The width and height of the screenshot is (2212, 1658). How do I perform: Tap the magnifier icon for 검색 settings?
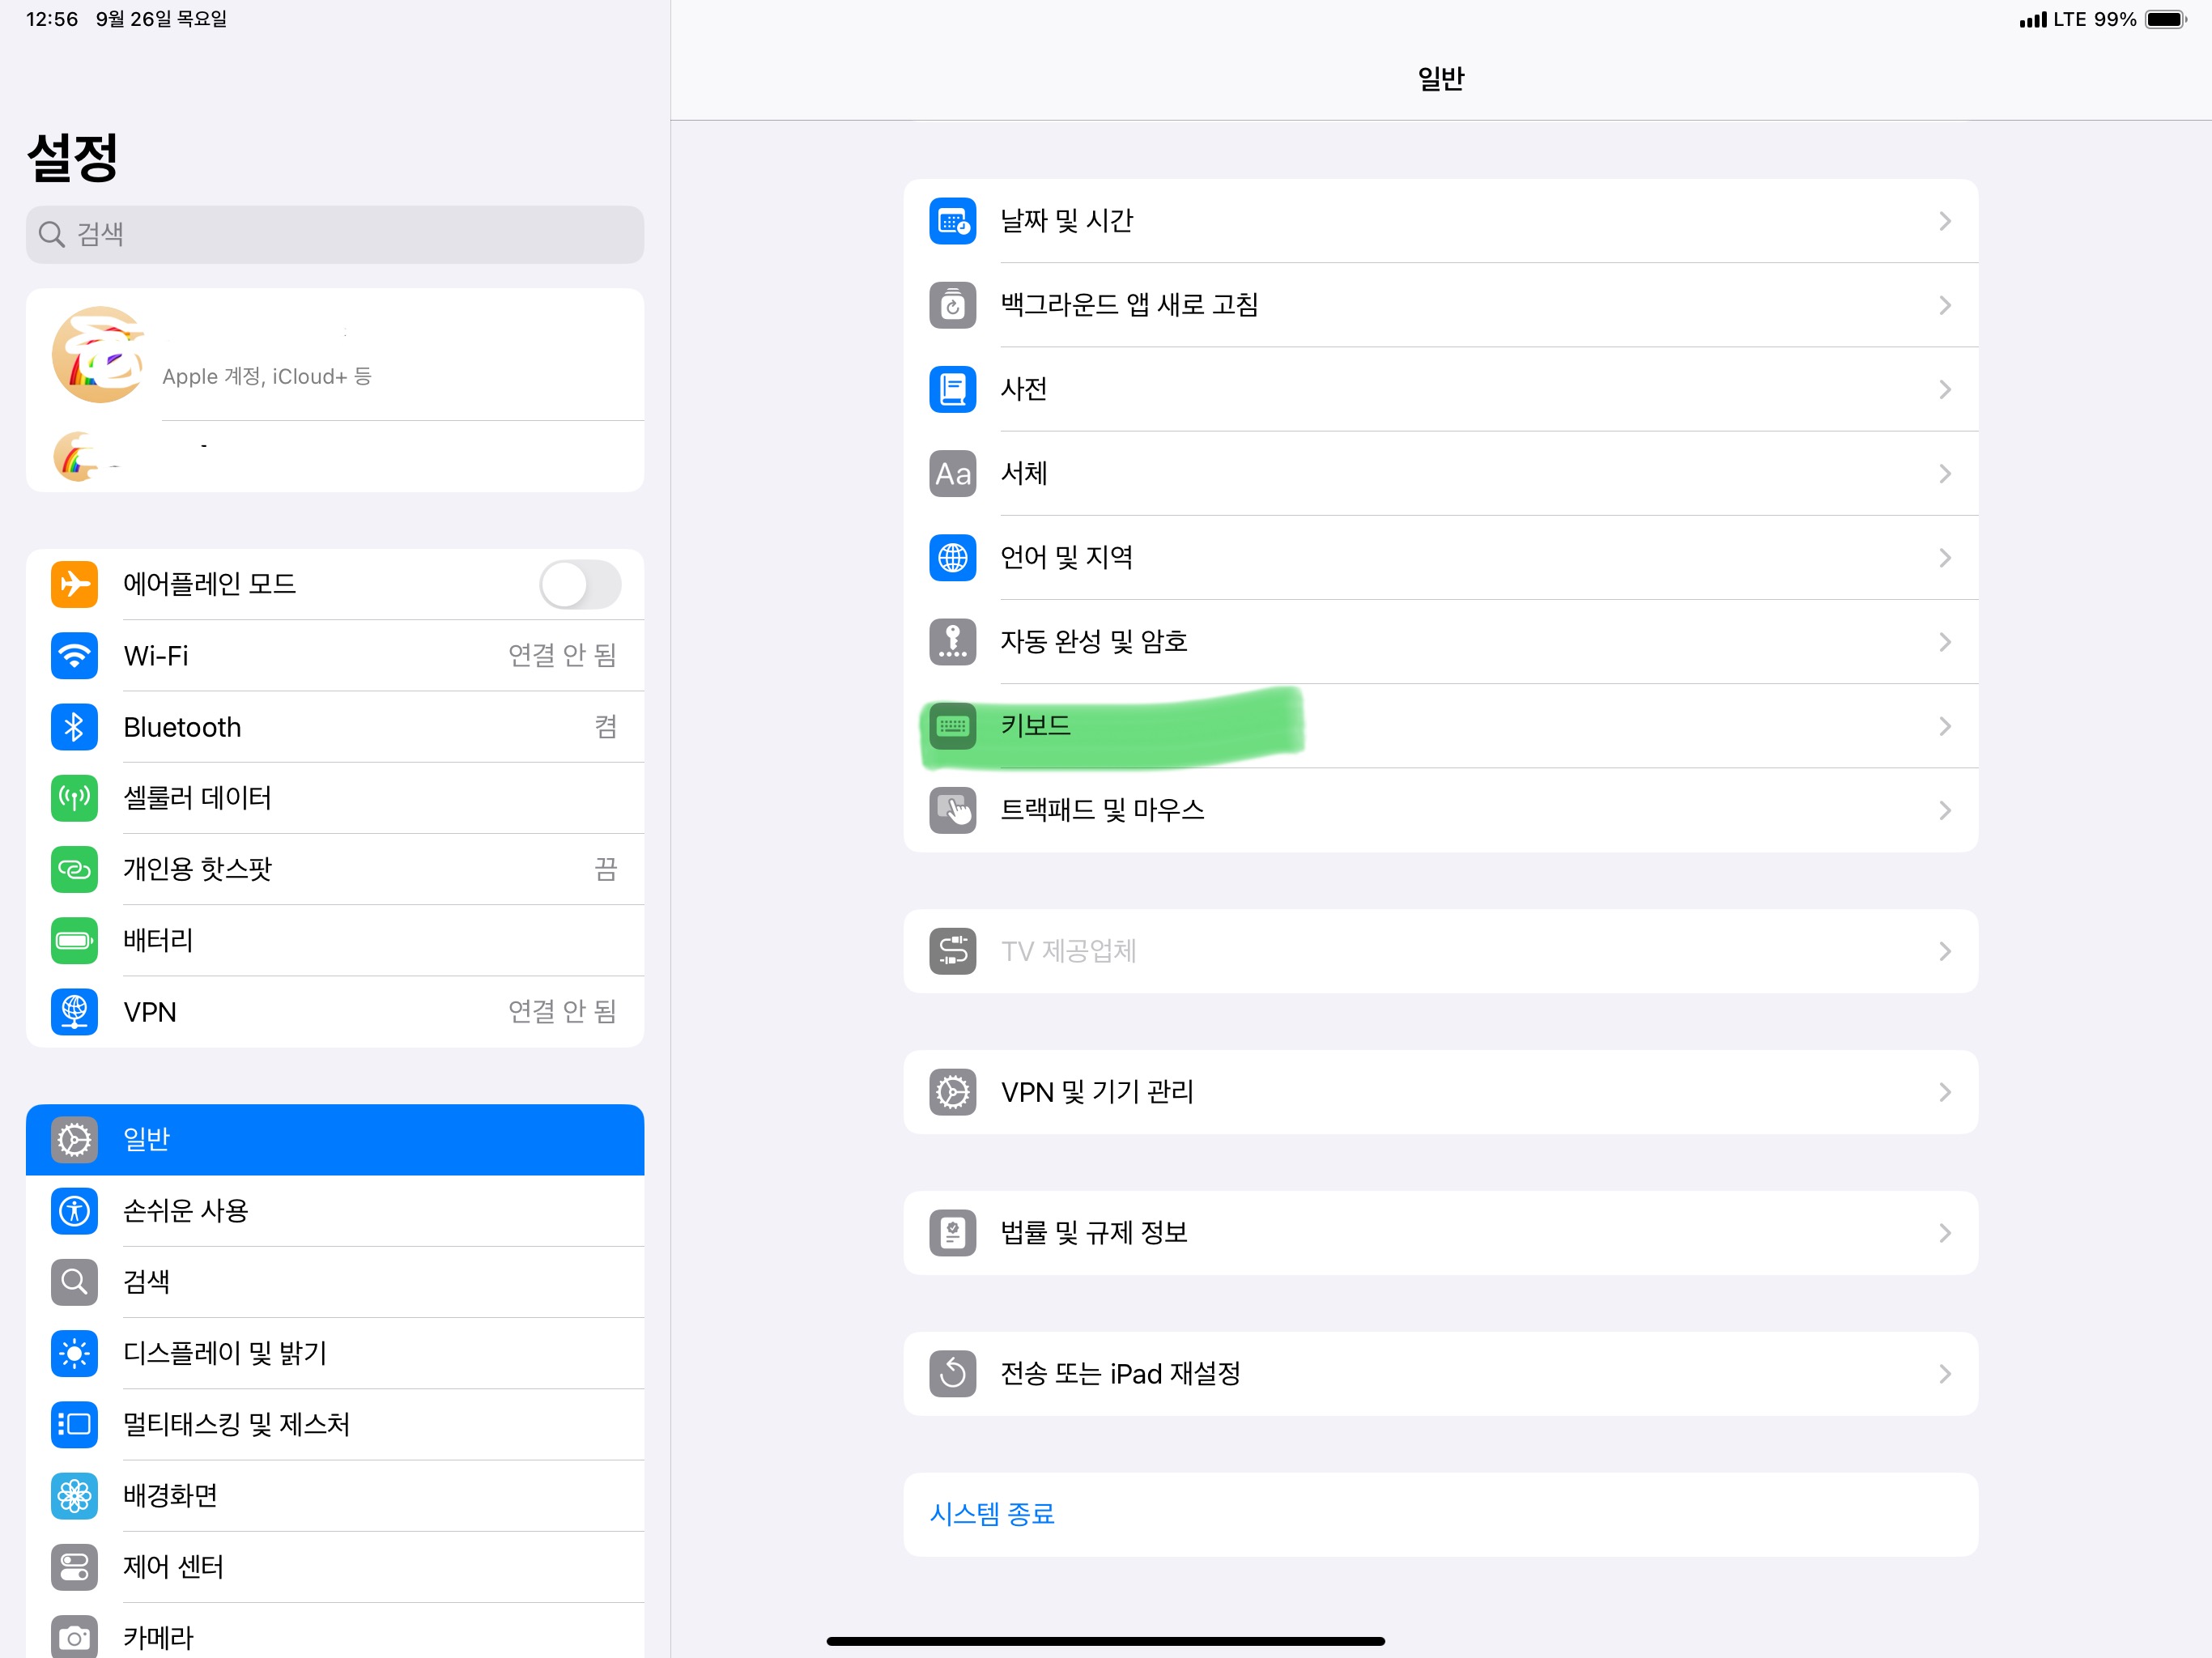[x=74, y=1282]
